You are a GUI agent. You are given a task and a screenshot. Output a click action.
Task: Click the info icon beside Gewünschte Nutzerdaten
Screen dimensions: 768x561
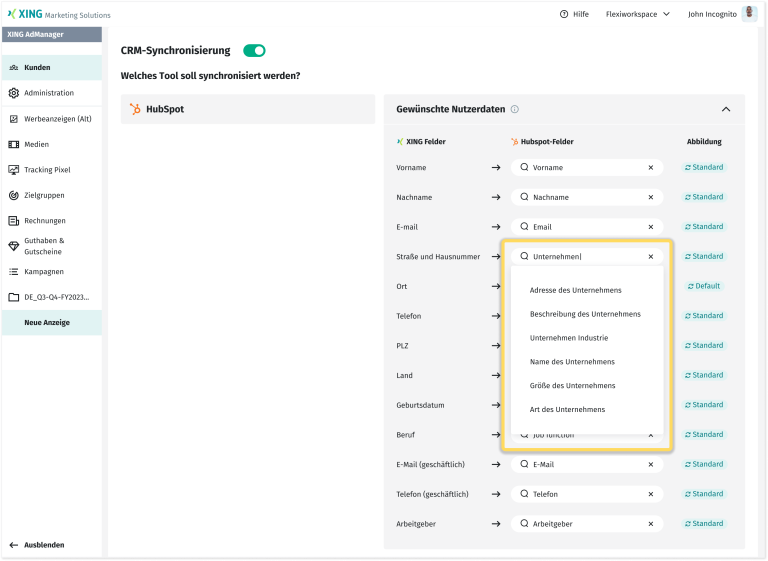515,109
